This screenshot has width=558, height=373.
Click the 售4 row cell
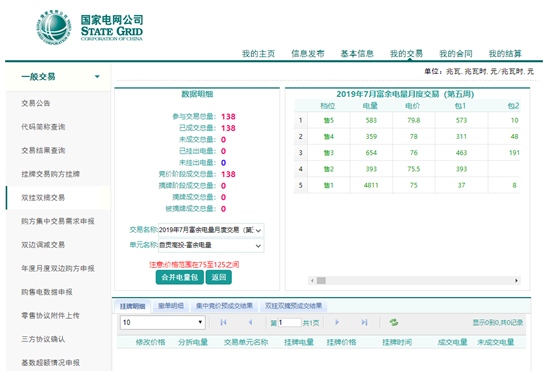tap(328, 137)
